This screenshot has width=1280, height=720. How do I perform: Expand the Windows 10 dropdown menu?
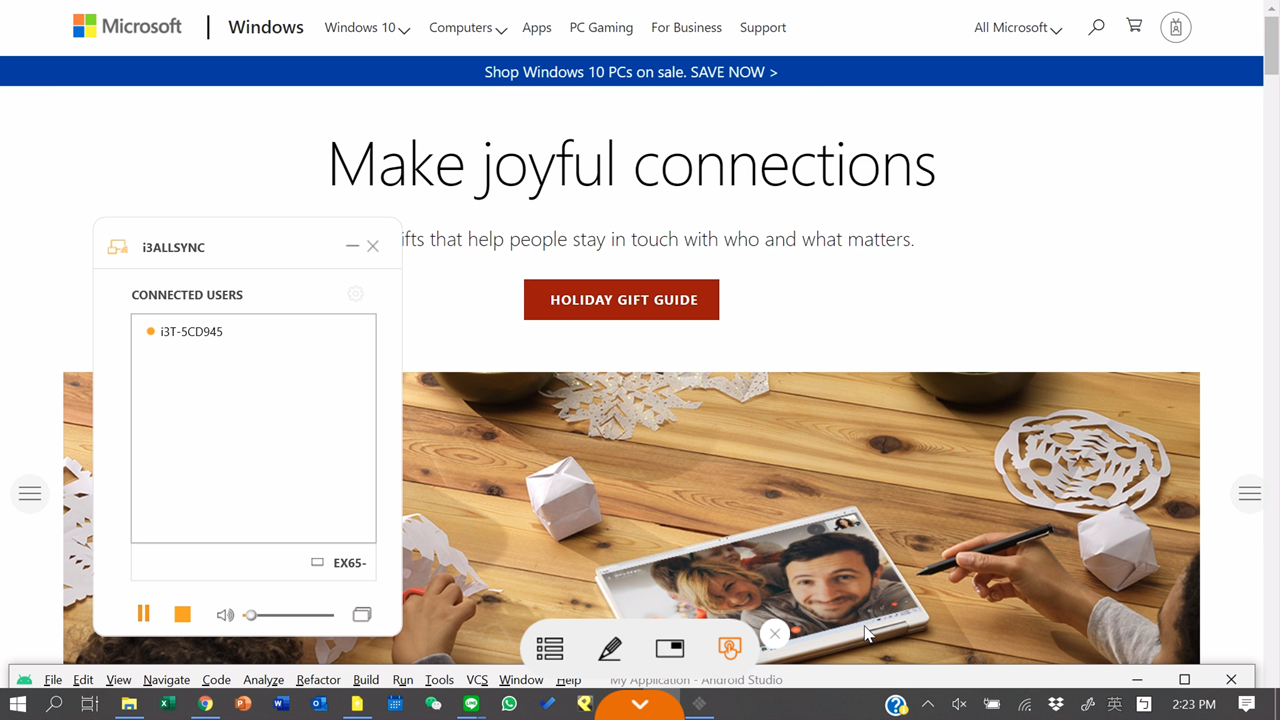[367, 28]
